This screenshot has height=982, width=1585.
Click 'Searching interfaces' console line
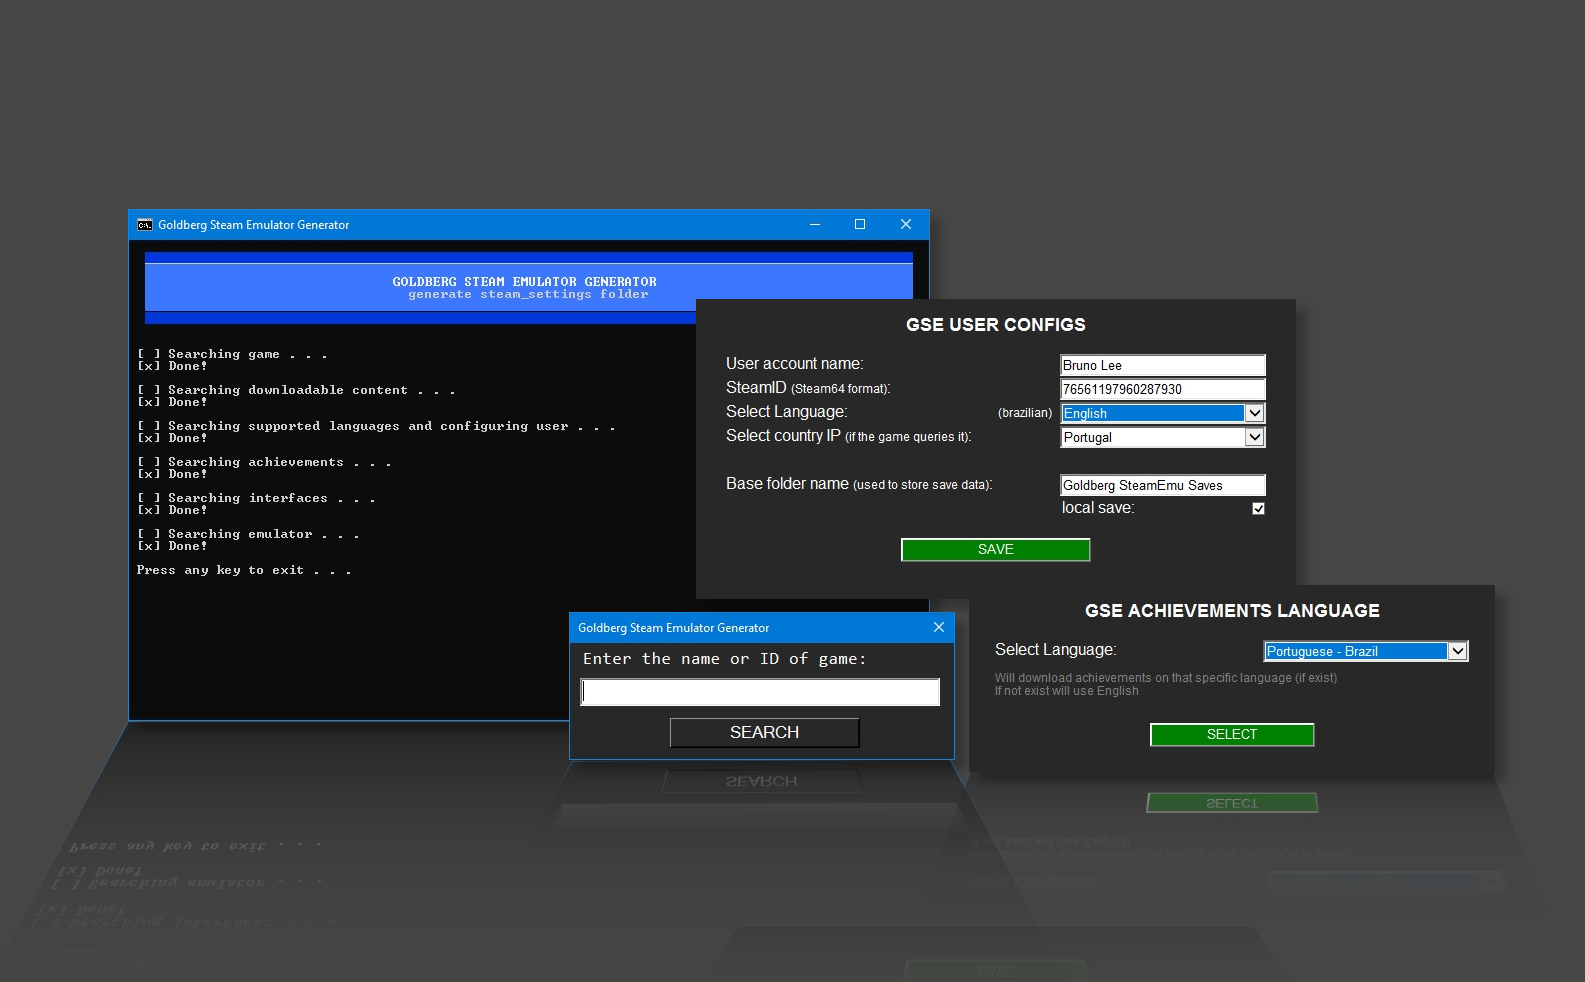[x=256, y=498]
